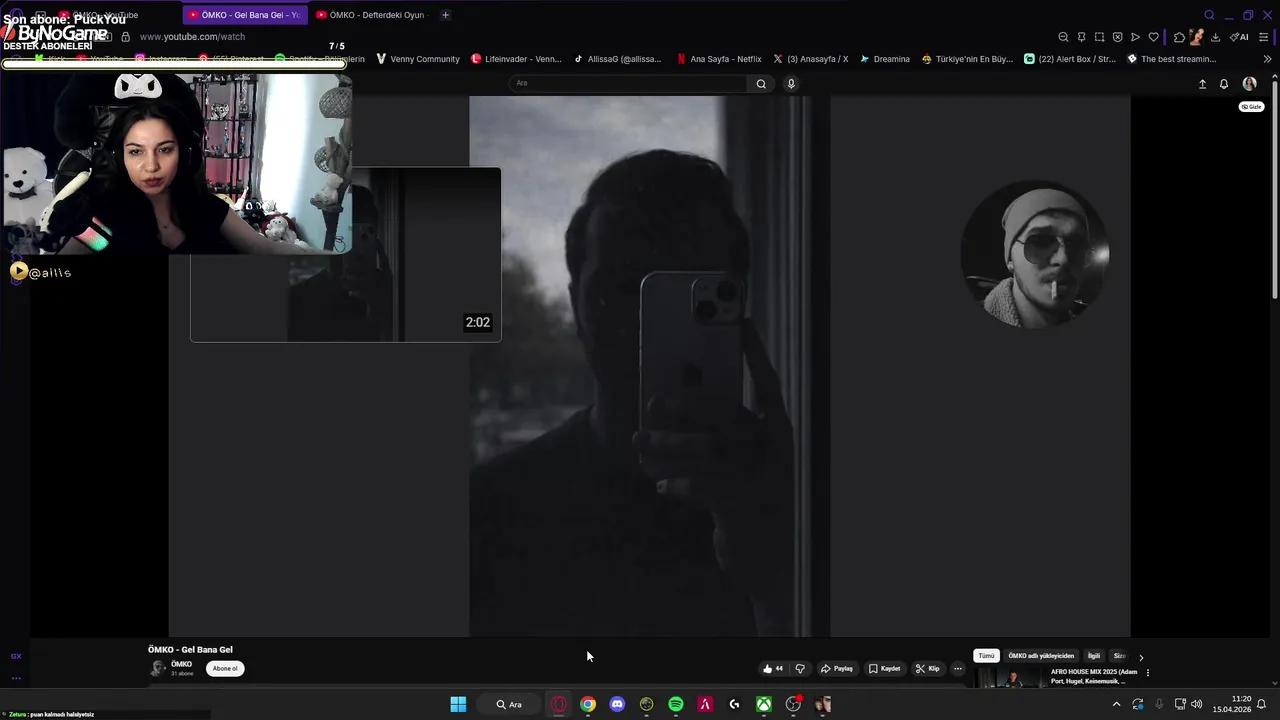Open Spotify from the taskbar
This screenshot has height=720, width=1280.
[676, 705]
